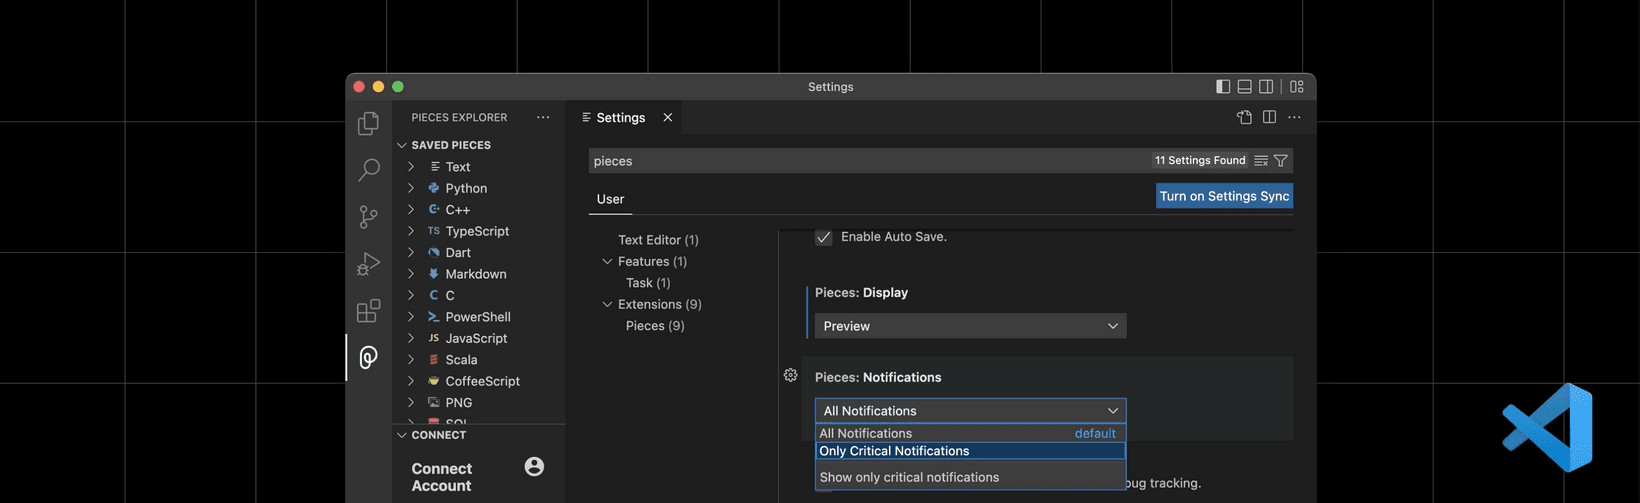Click Turn on Settings Sync button
Viewport: 1640px width, 503px height.
click(x=1224, y=196)
